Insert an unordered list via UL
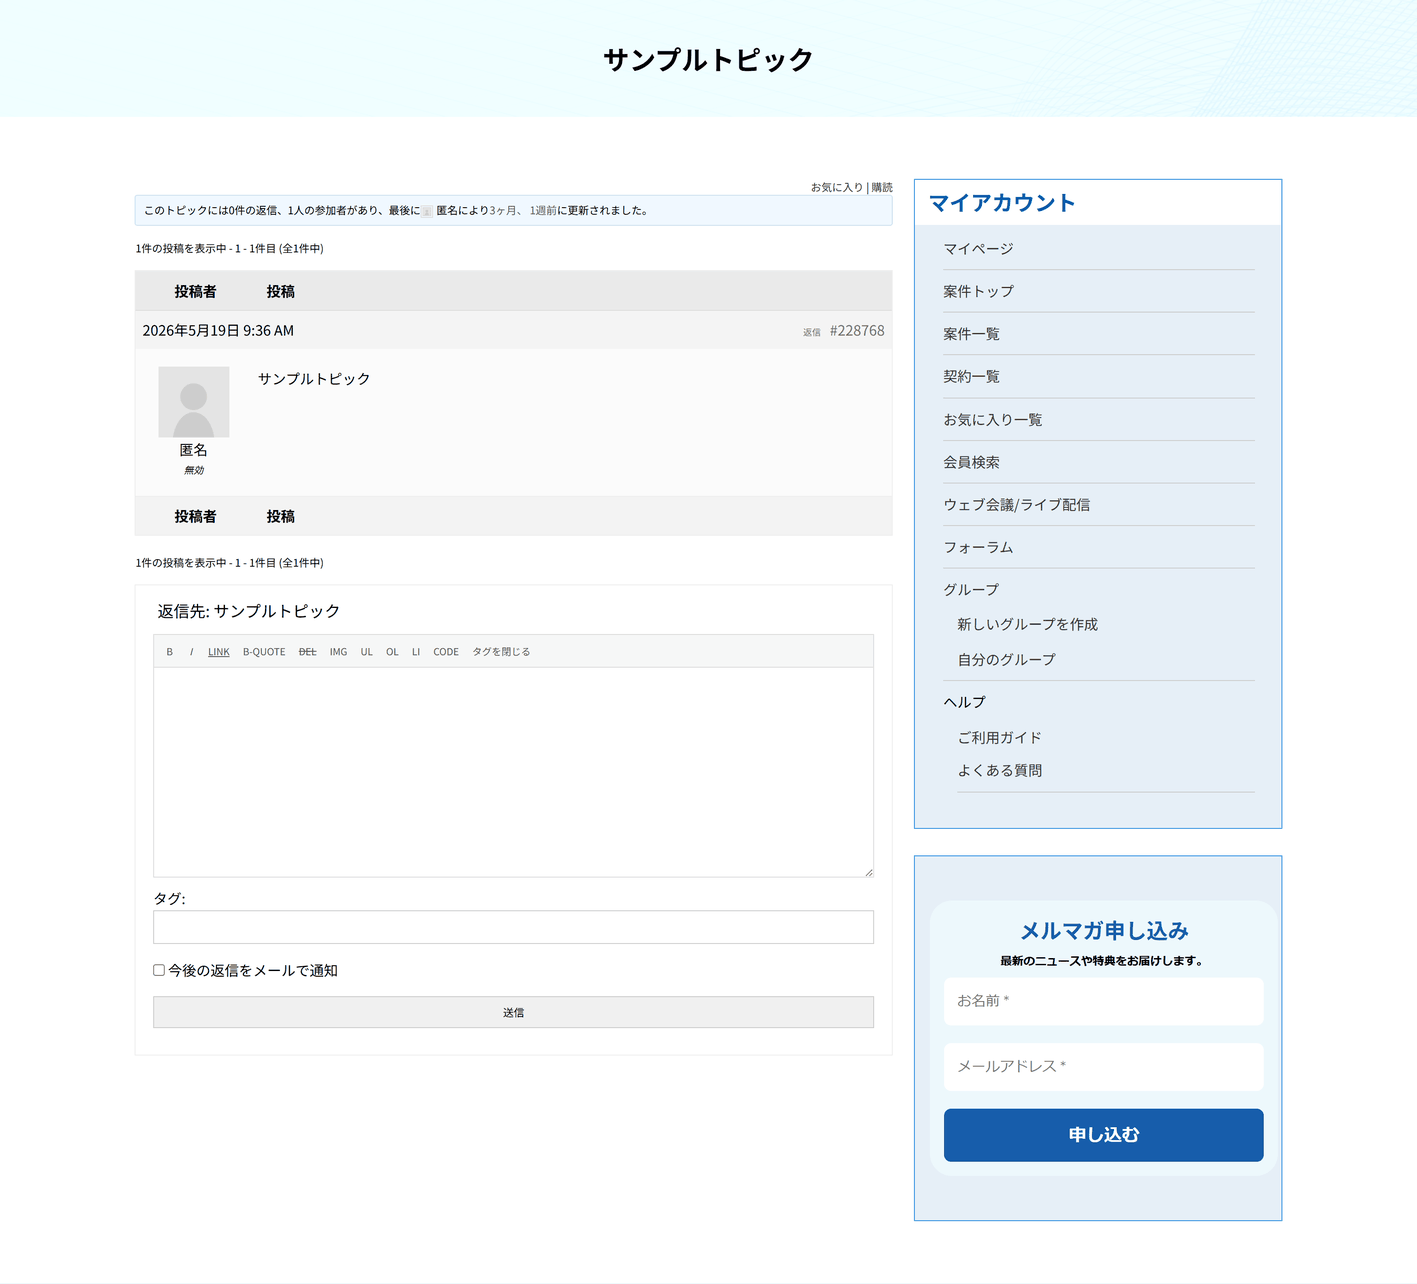The image size is (1417, 1284). [x=367, y=652]
